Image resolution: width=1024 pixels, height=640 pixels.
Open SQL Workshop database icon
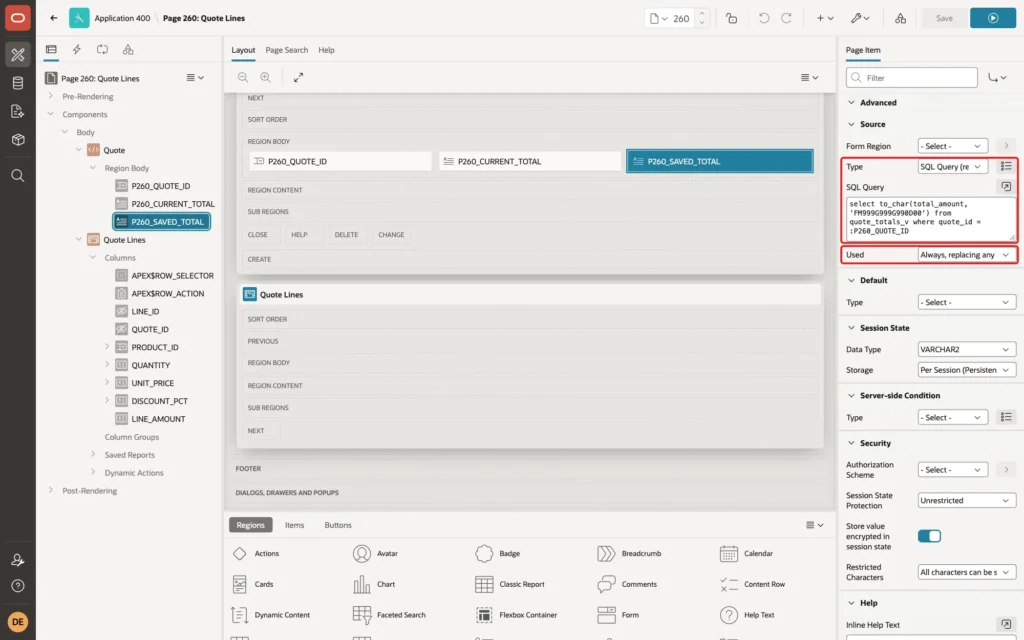[18, 83]
